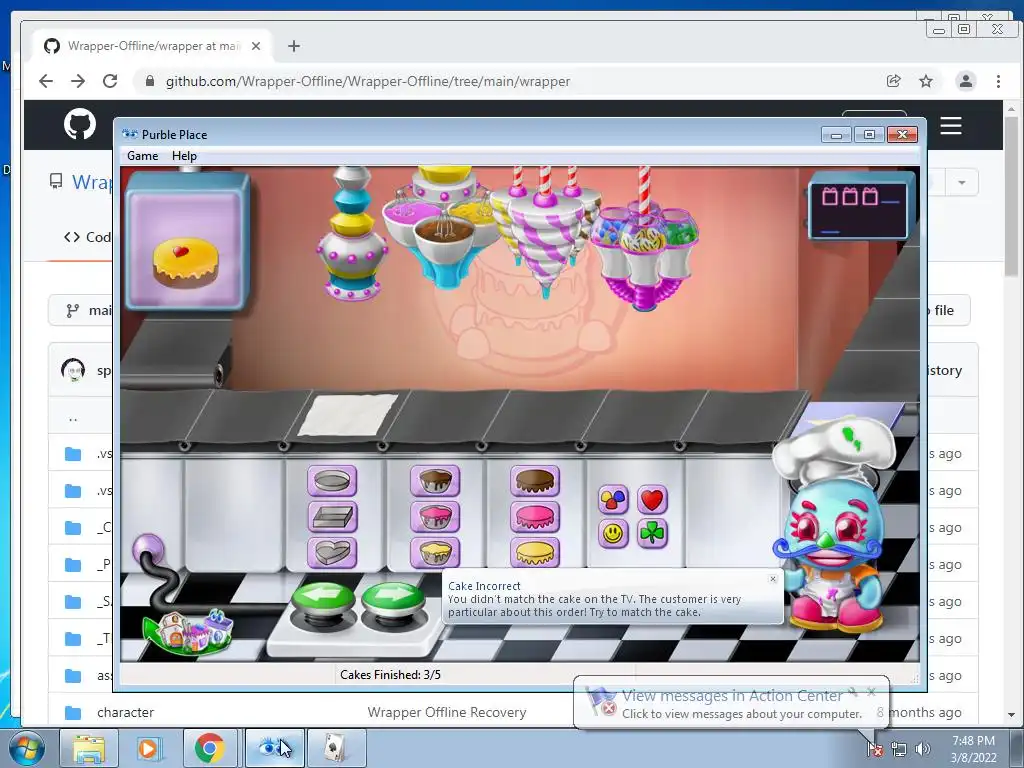Open a new Chrome tab
The image size is (1024, 768).
[294, 46]
